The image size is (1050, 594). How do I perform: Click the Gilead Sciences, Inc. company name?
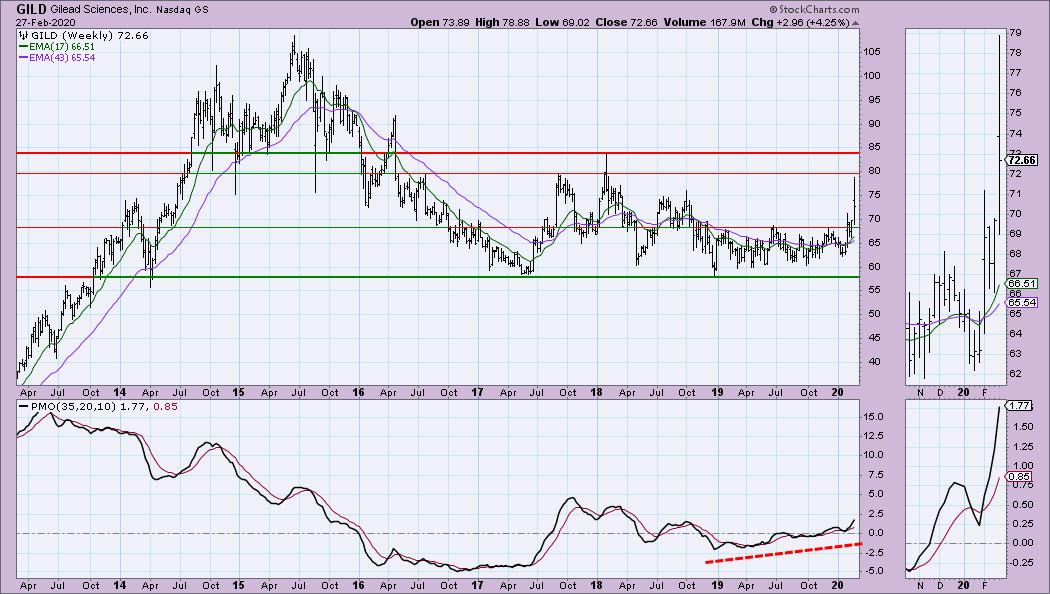coord(100,10)
